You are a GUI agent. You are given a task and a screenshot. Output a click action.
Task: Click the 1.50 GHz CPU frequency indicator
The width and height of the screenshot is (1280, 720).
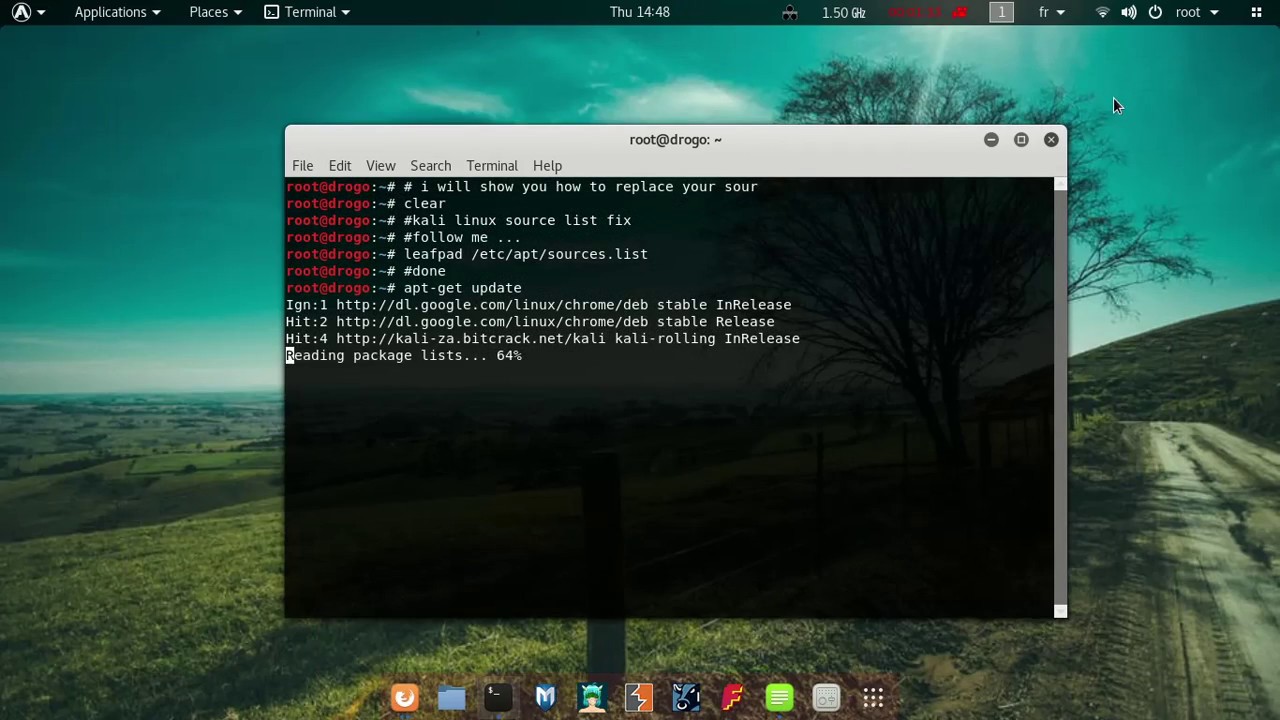[843, 12]
